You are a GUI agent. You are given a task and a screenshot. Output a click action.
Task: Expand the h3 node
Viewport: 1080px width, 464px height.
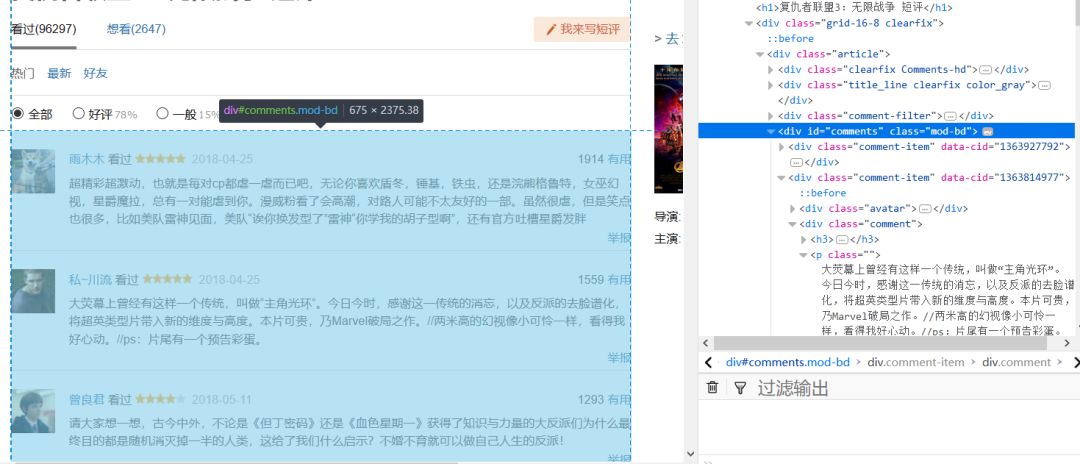point(804,240)
